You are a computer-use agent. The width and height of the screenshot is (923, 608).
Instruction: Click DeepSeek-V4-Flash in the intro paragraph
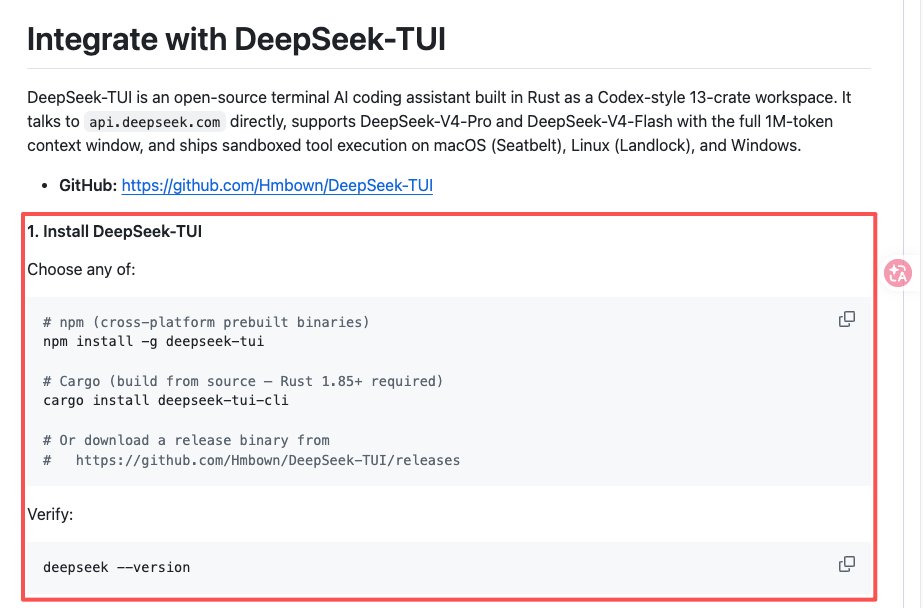(x=599, y=121)
